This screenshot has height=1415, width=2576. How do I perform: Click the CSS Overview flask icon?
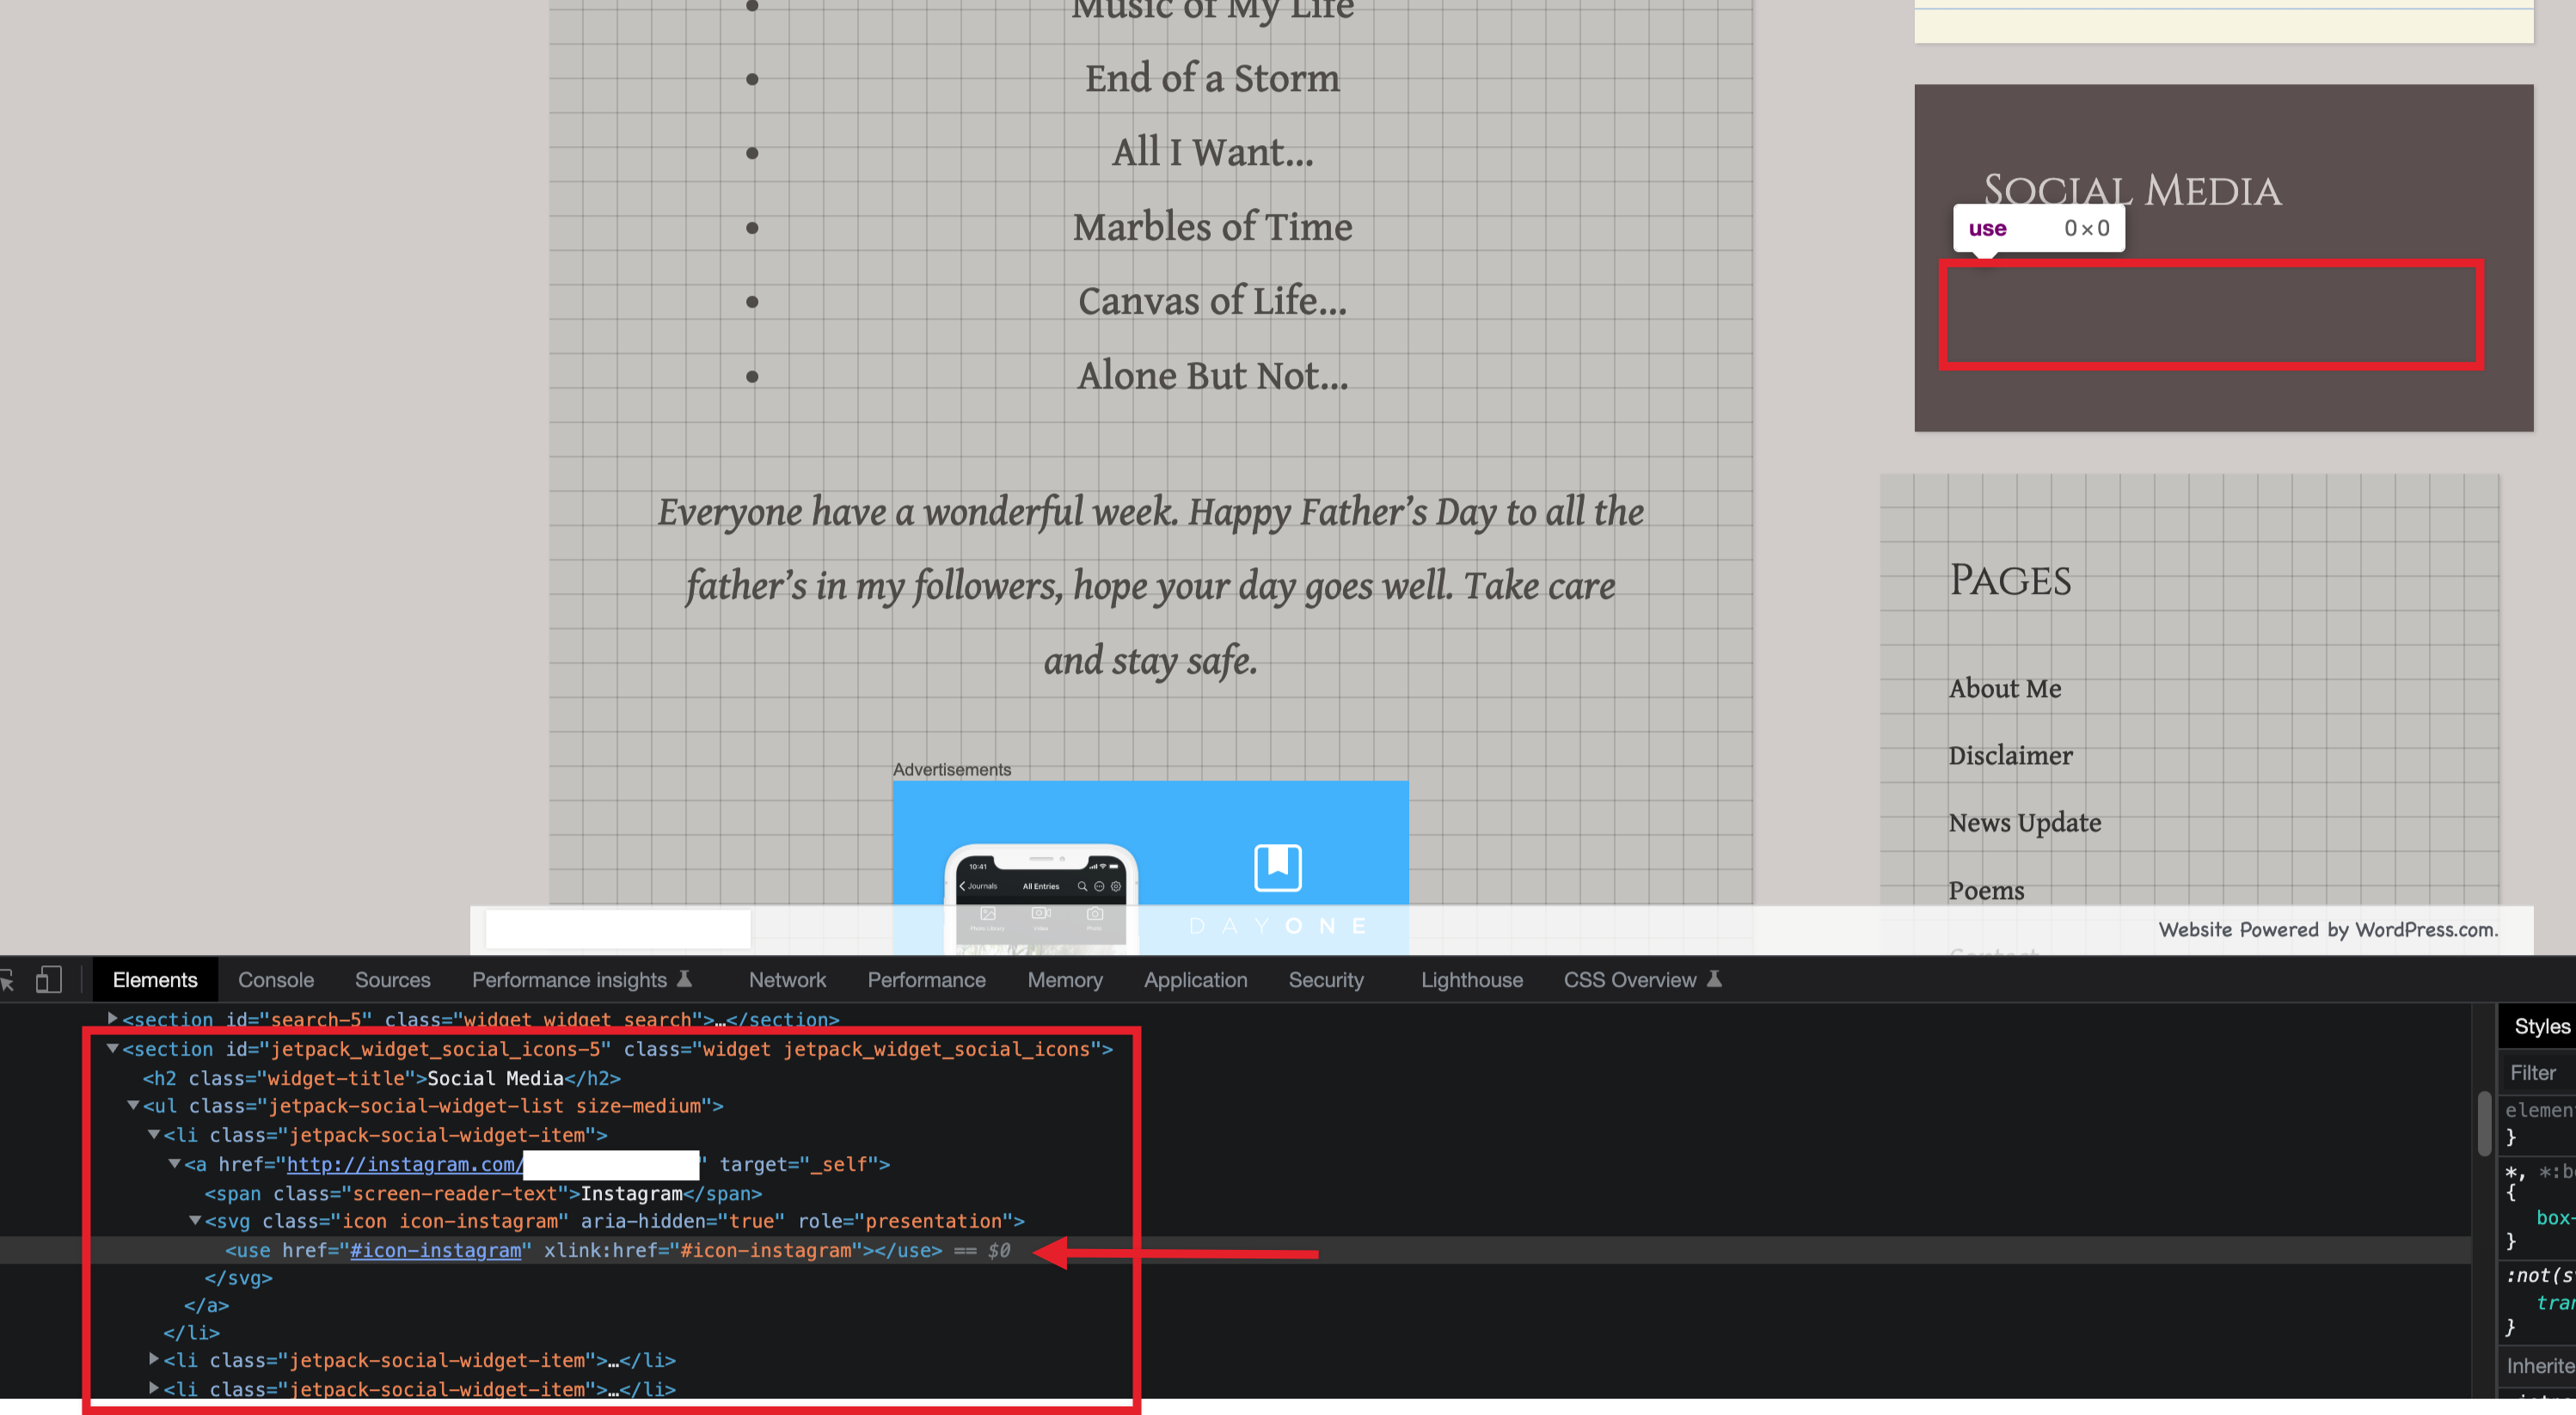[x=1714, y=979]
